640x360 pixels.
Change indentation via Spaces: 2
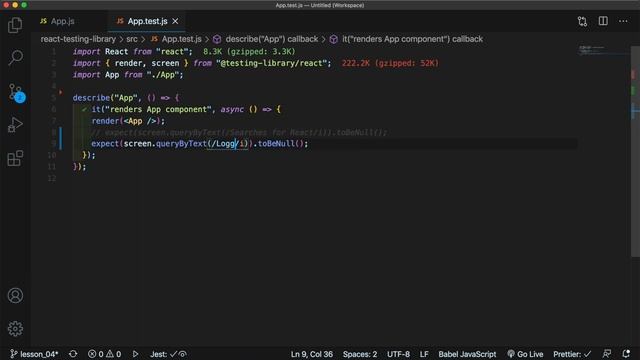360,354
